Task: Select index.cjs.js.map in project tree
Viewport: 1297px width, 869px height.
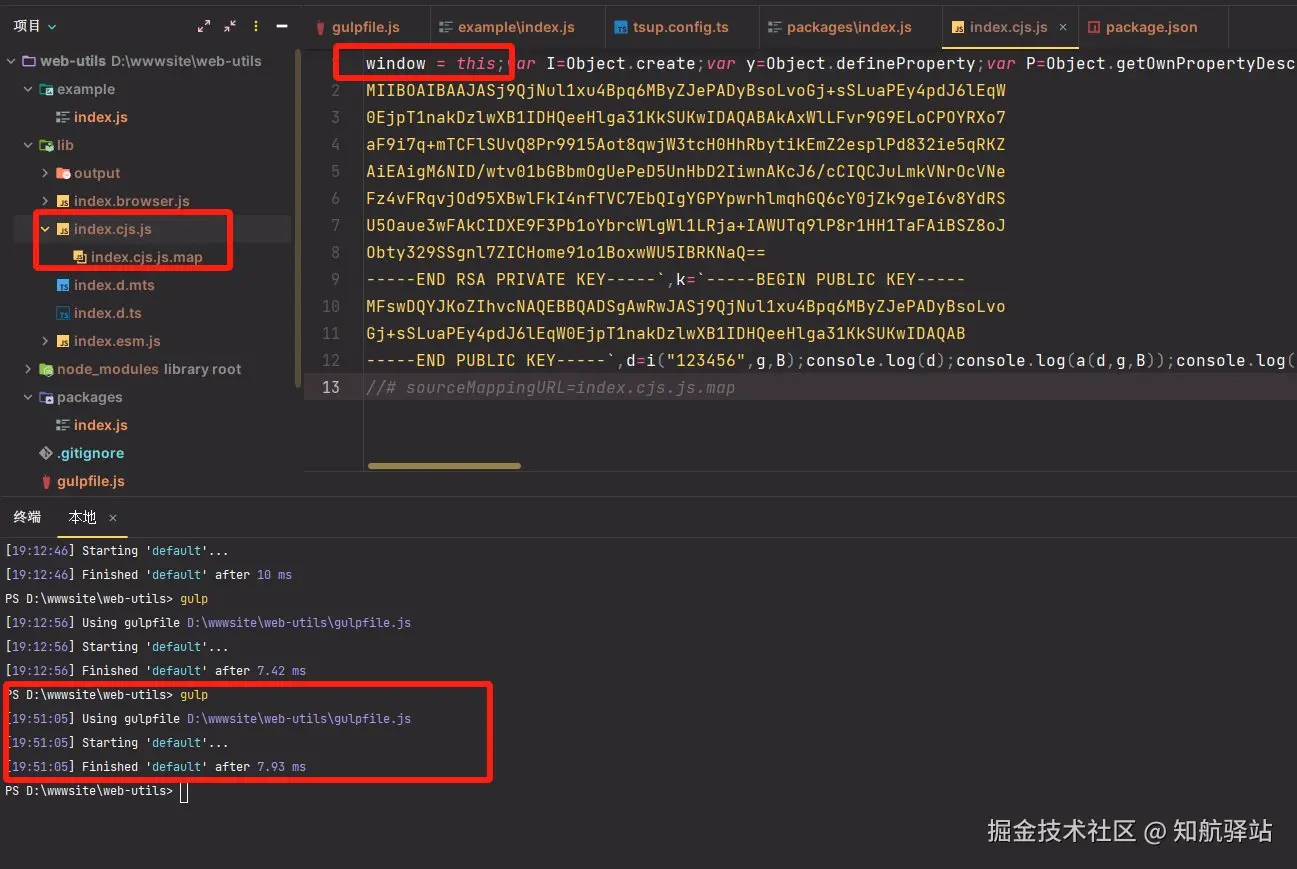Action: (147, 257)
